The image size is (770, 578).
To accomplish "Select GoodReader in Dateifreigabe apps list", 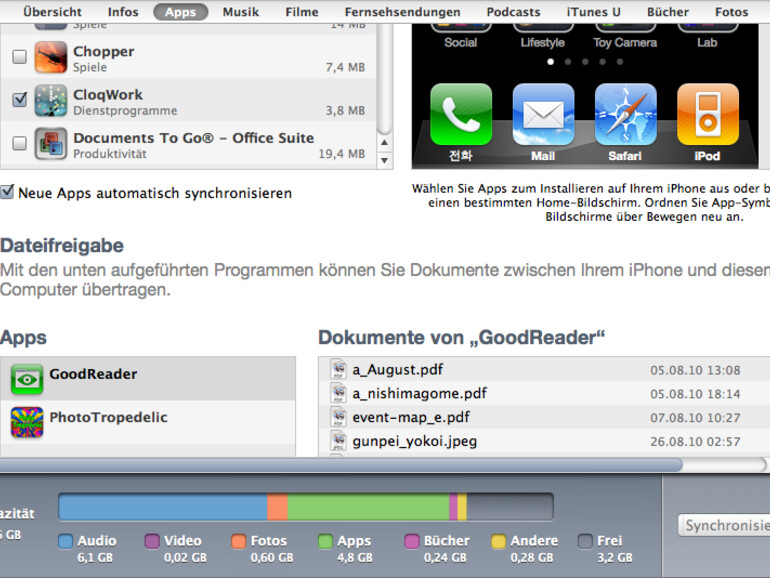I will coord(148,379).
